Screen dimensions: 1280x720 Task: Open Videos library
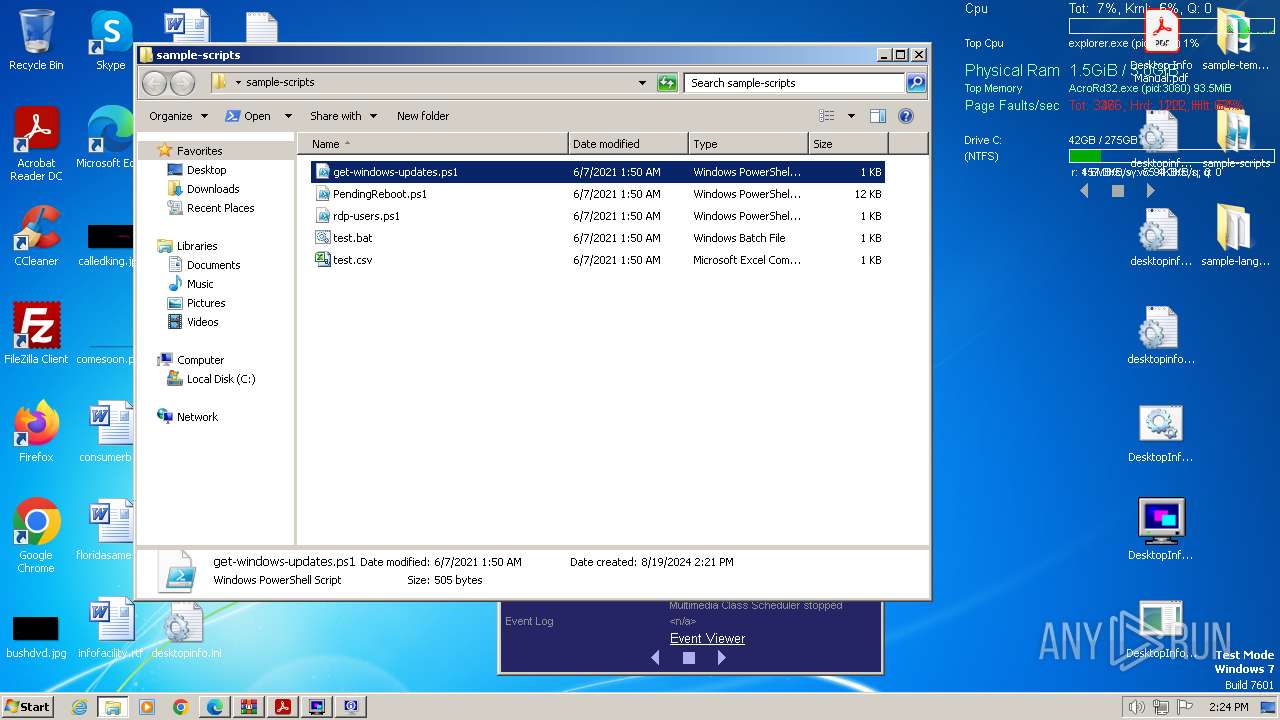tap(202, 322)
